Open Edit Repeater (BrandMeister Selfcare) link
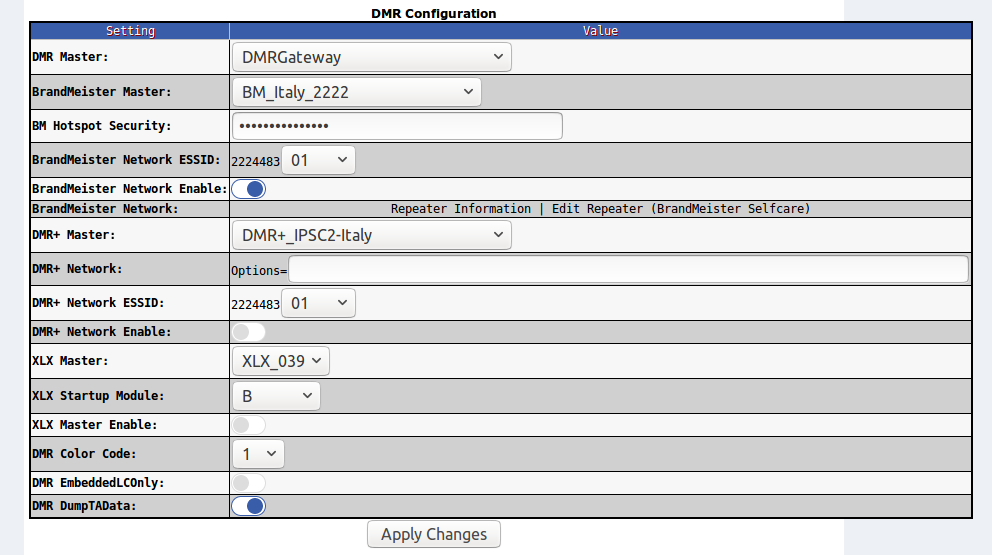Image resolution: width=992 pixels, height=555 pixels. (x=681, y=209)
